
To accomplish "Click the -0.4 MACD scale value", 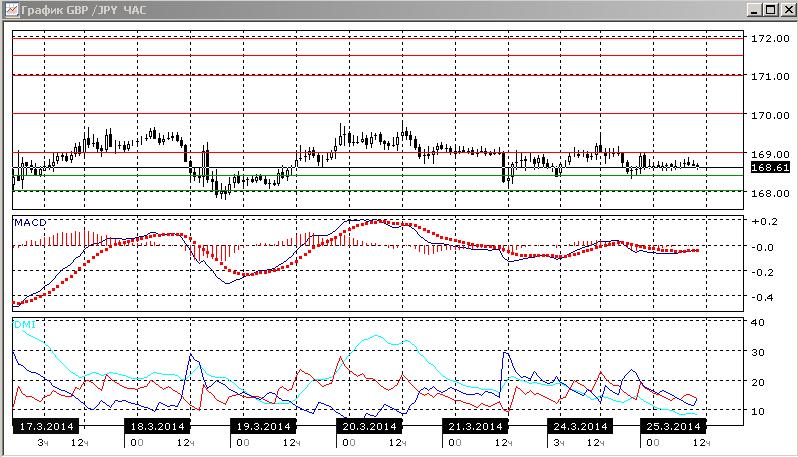I will point(764,297).
